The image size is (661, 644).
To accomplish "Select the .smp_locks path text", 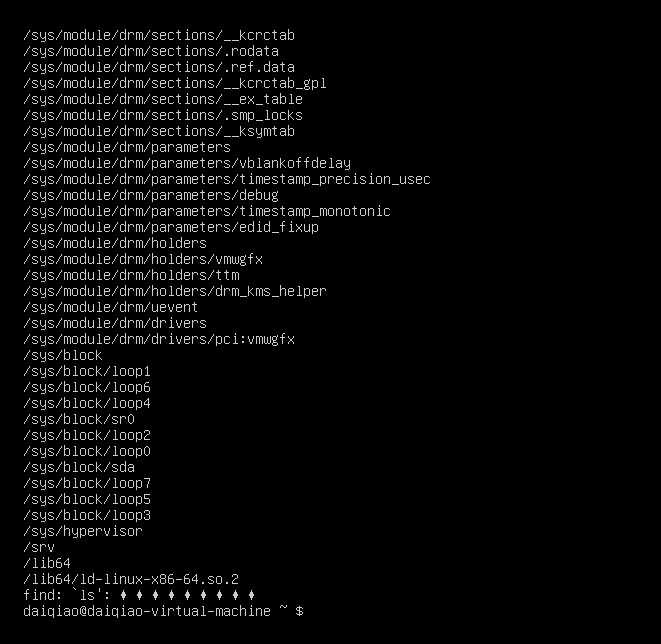I will (163, 115).
